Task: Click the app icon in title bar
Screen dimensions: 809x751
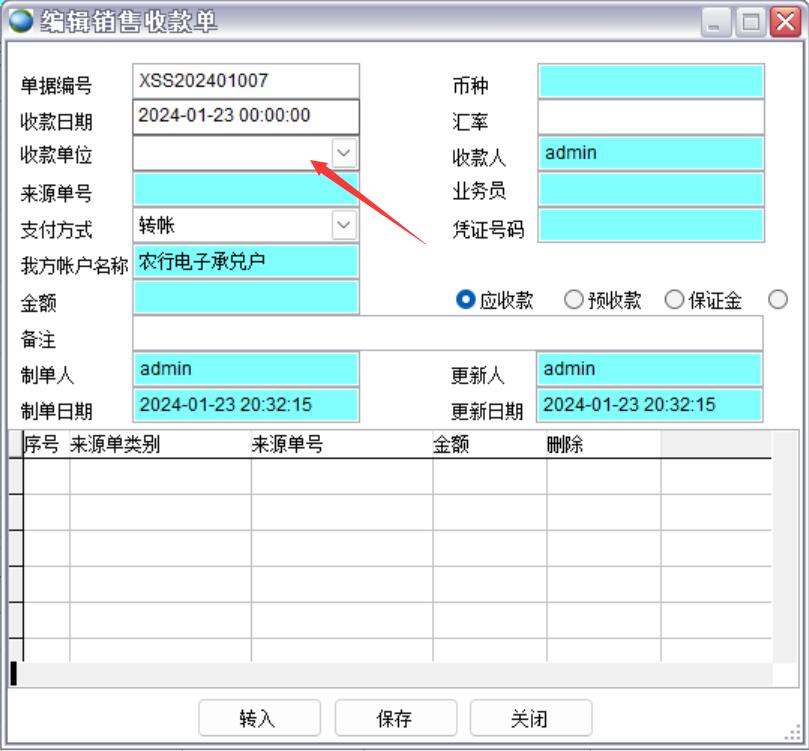Action: coord(20,21)
